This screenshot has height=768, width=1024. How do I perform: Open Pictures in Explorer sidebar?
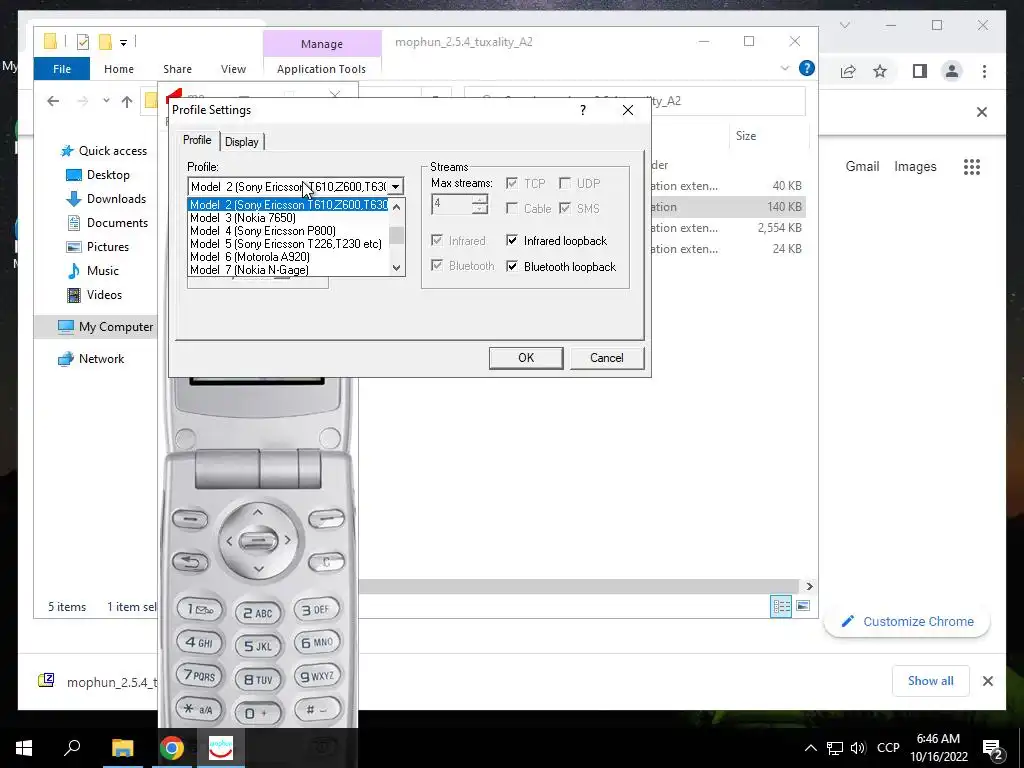(x=97, y=247)
